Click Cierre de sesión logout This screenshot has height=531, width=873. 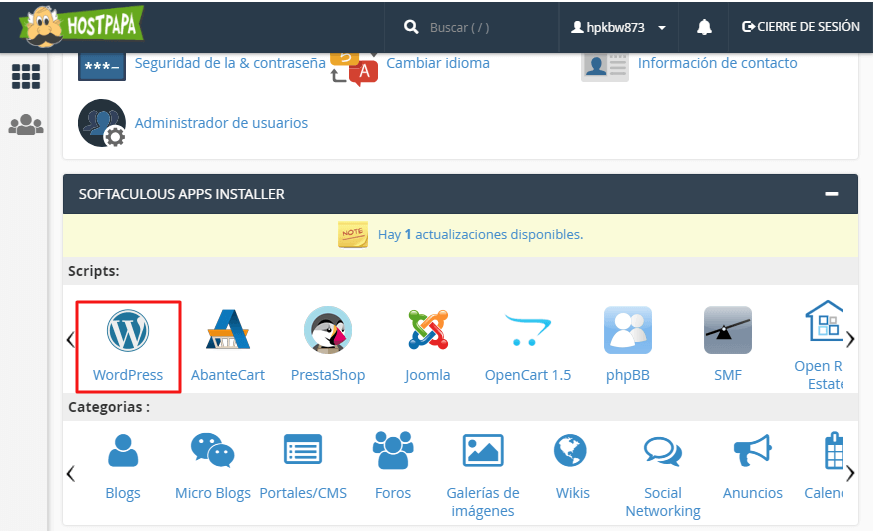(801, 27)
